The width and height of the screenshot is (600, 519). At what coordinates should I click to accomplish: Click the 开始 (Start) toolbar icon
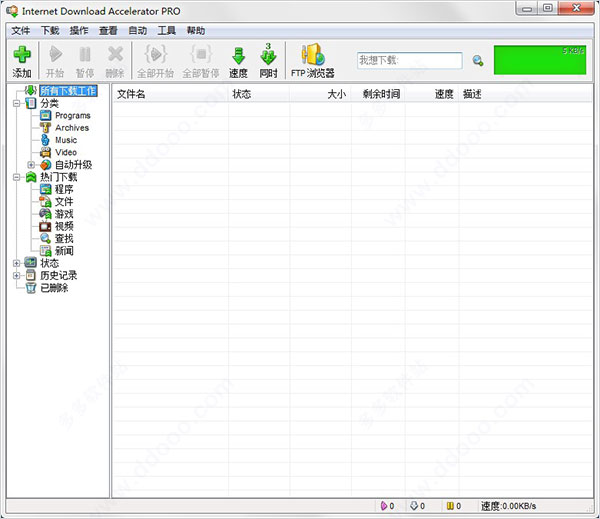pos(55,61)
